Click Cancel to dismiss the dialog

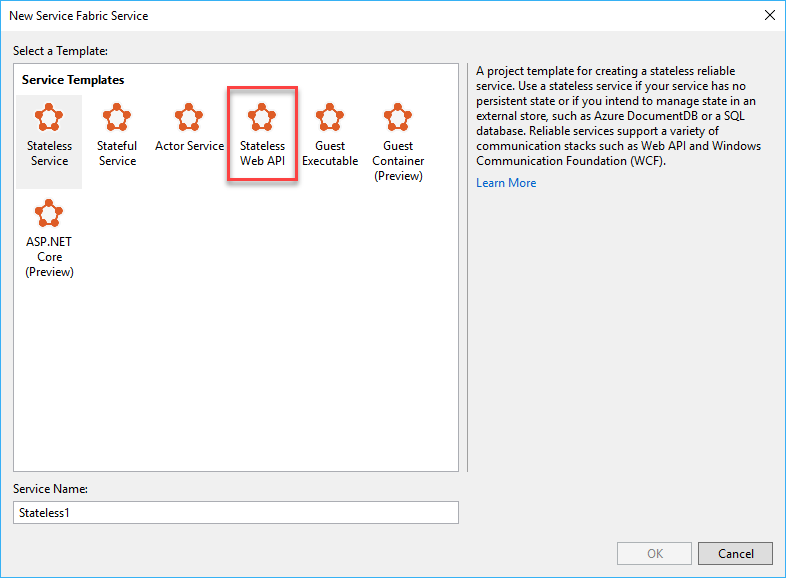(735, 554)
